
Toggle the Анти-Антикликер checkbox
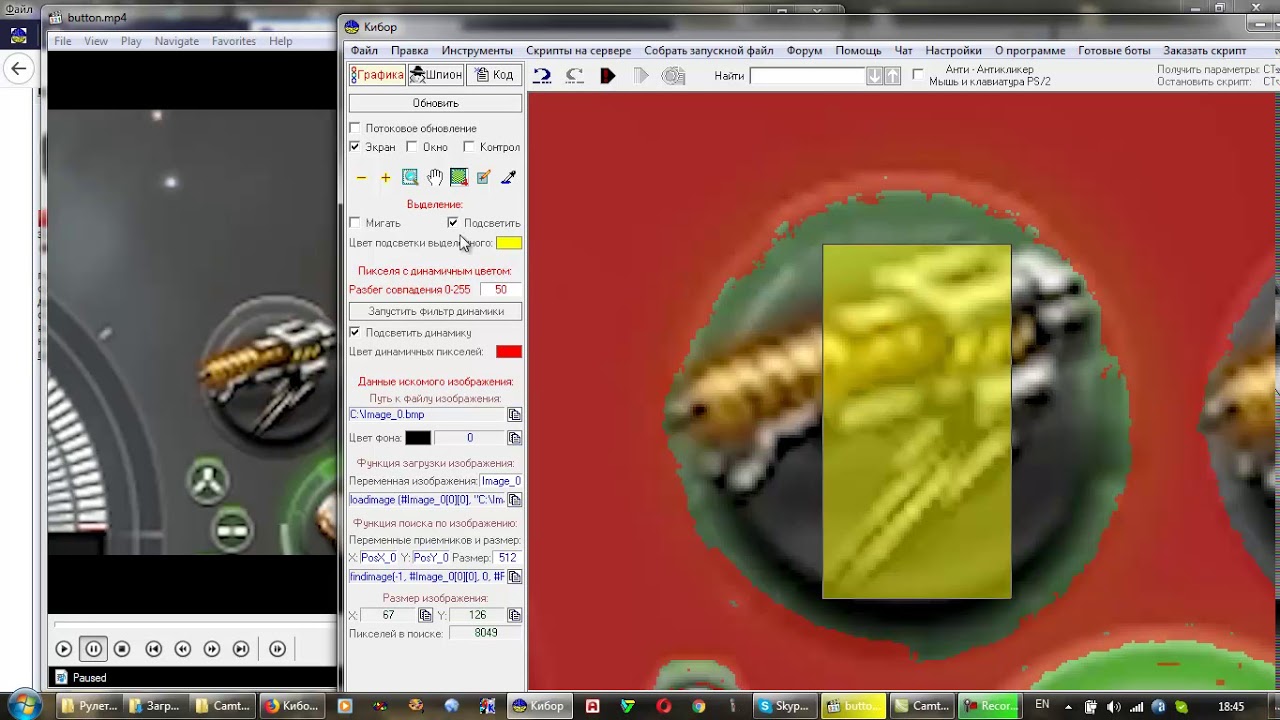918,75
